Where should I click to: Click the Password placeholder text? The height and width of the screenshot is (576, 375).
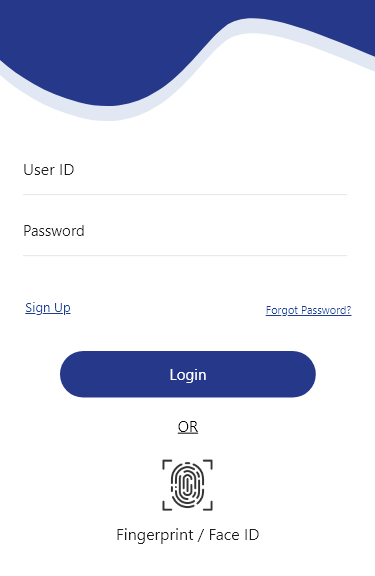pyautogui.click(x=54, y=231)
